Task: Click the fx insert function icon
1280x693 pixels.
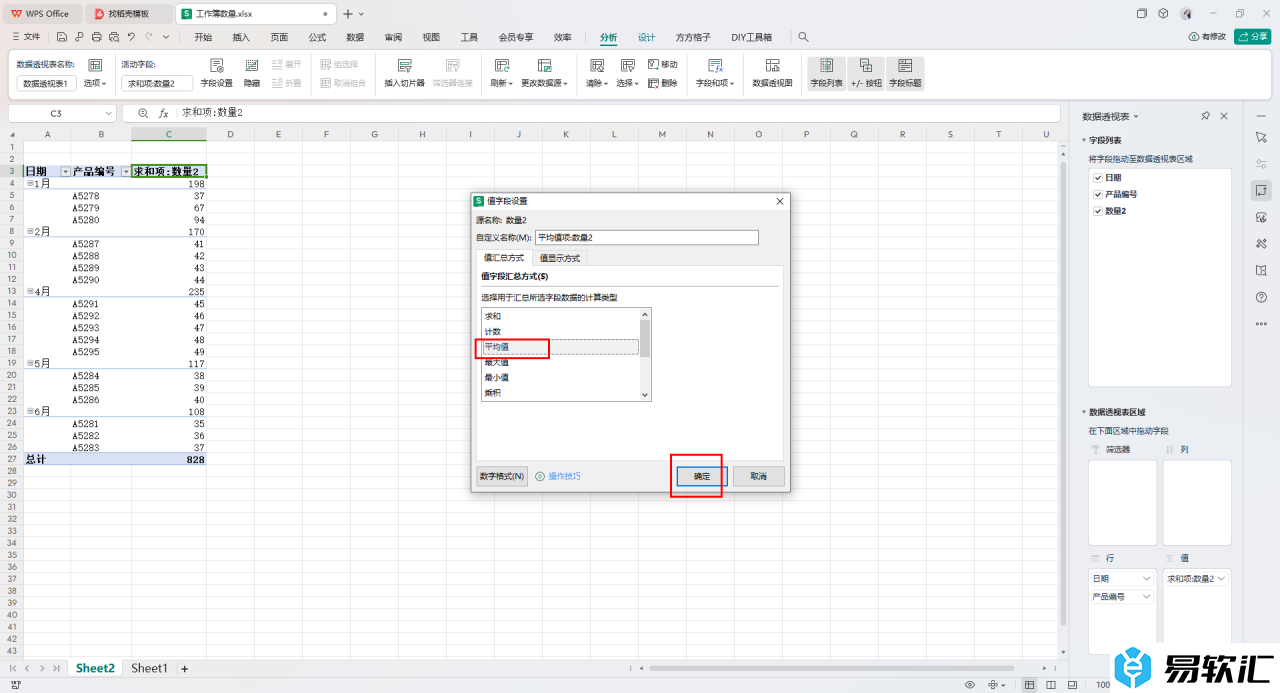Action: (x=164, y=113)
